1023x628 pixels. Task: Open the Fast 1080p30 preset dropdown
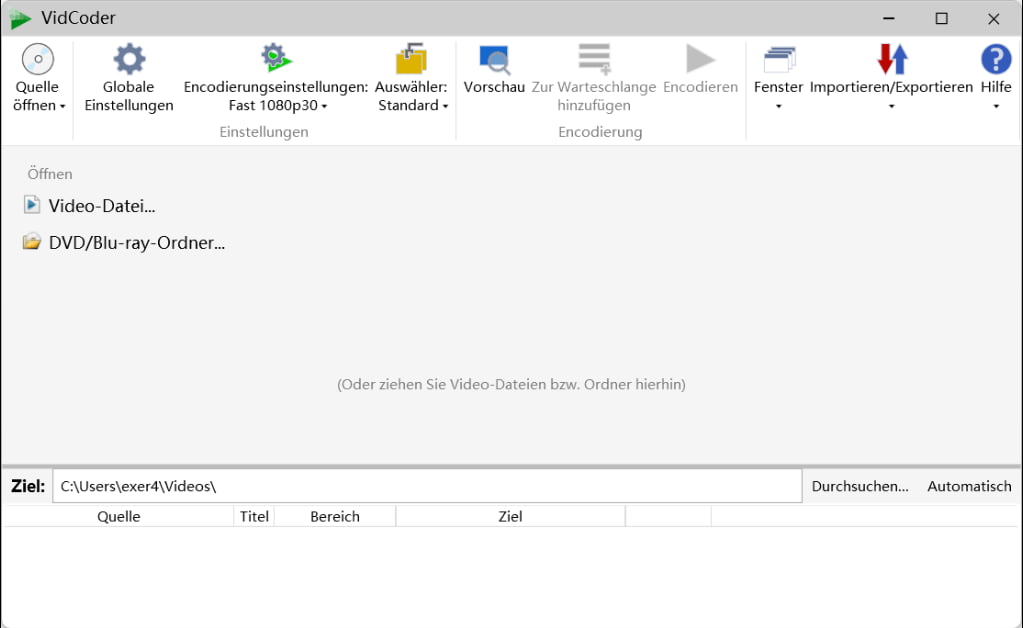(x=277, y=105)
